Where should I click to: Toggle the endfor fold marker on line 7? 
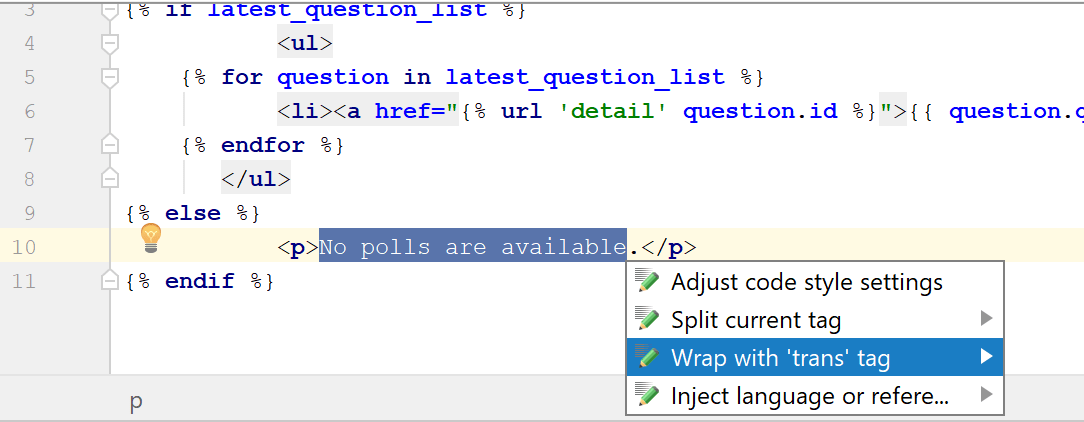110,145
